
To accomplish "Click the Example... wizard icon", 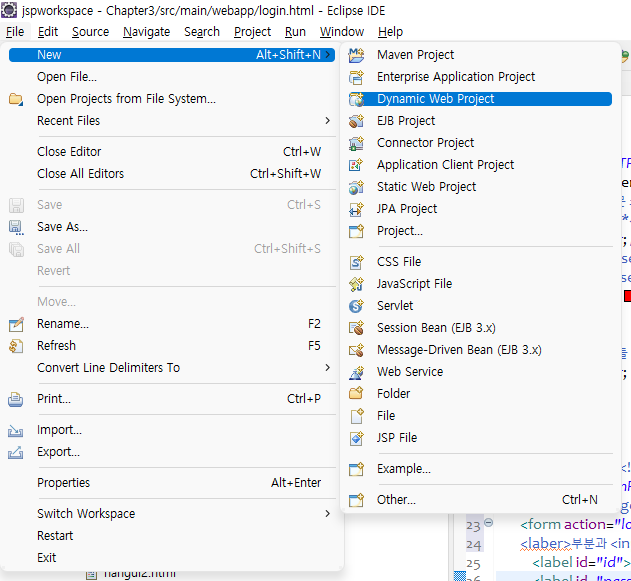I will [x=356, y=469].
